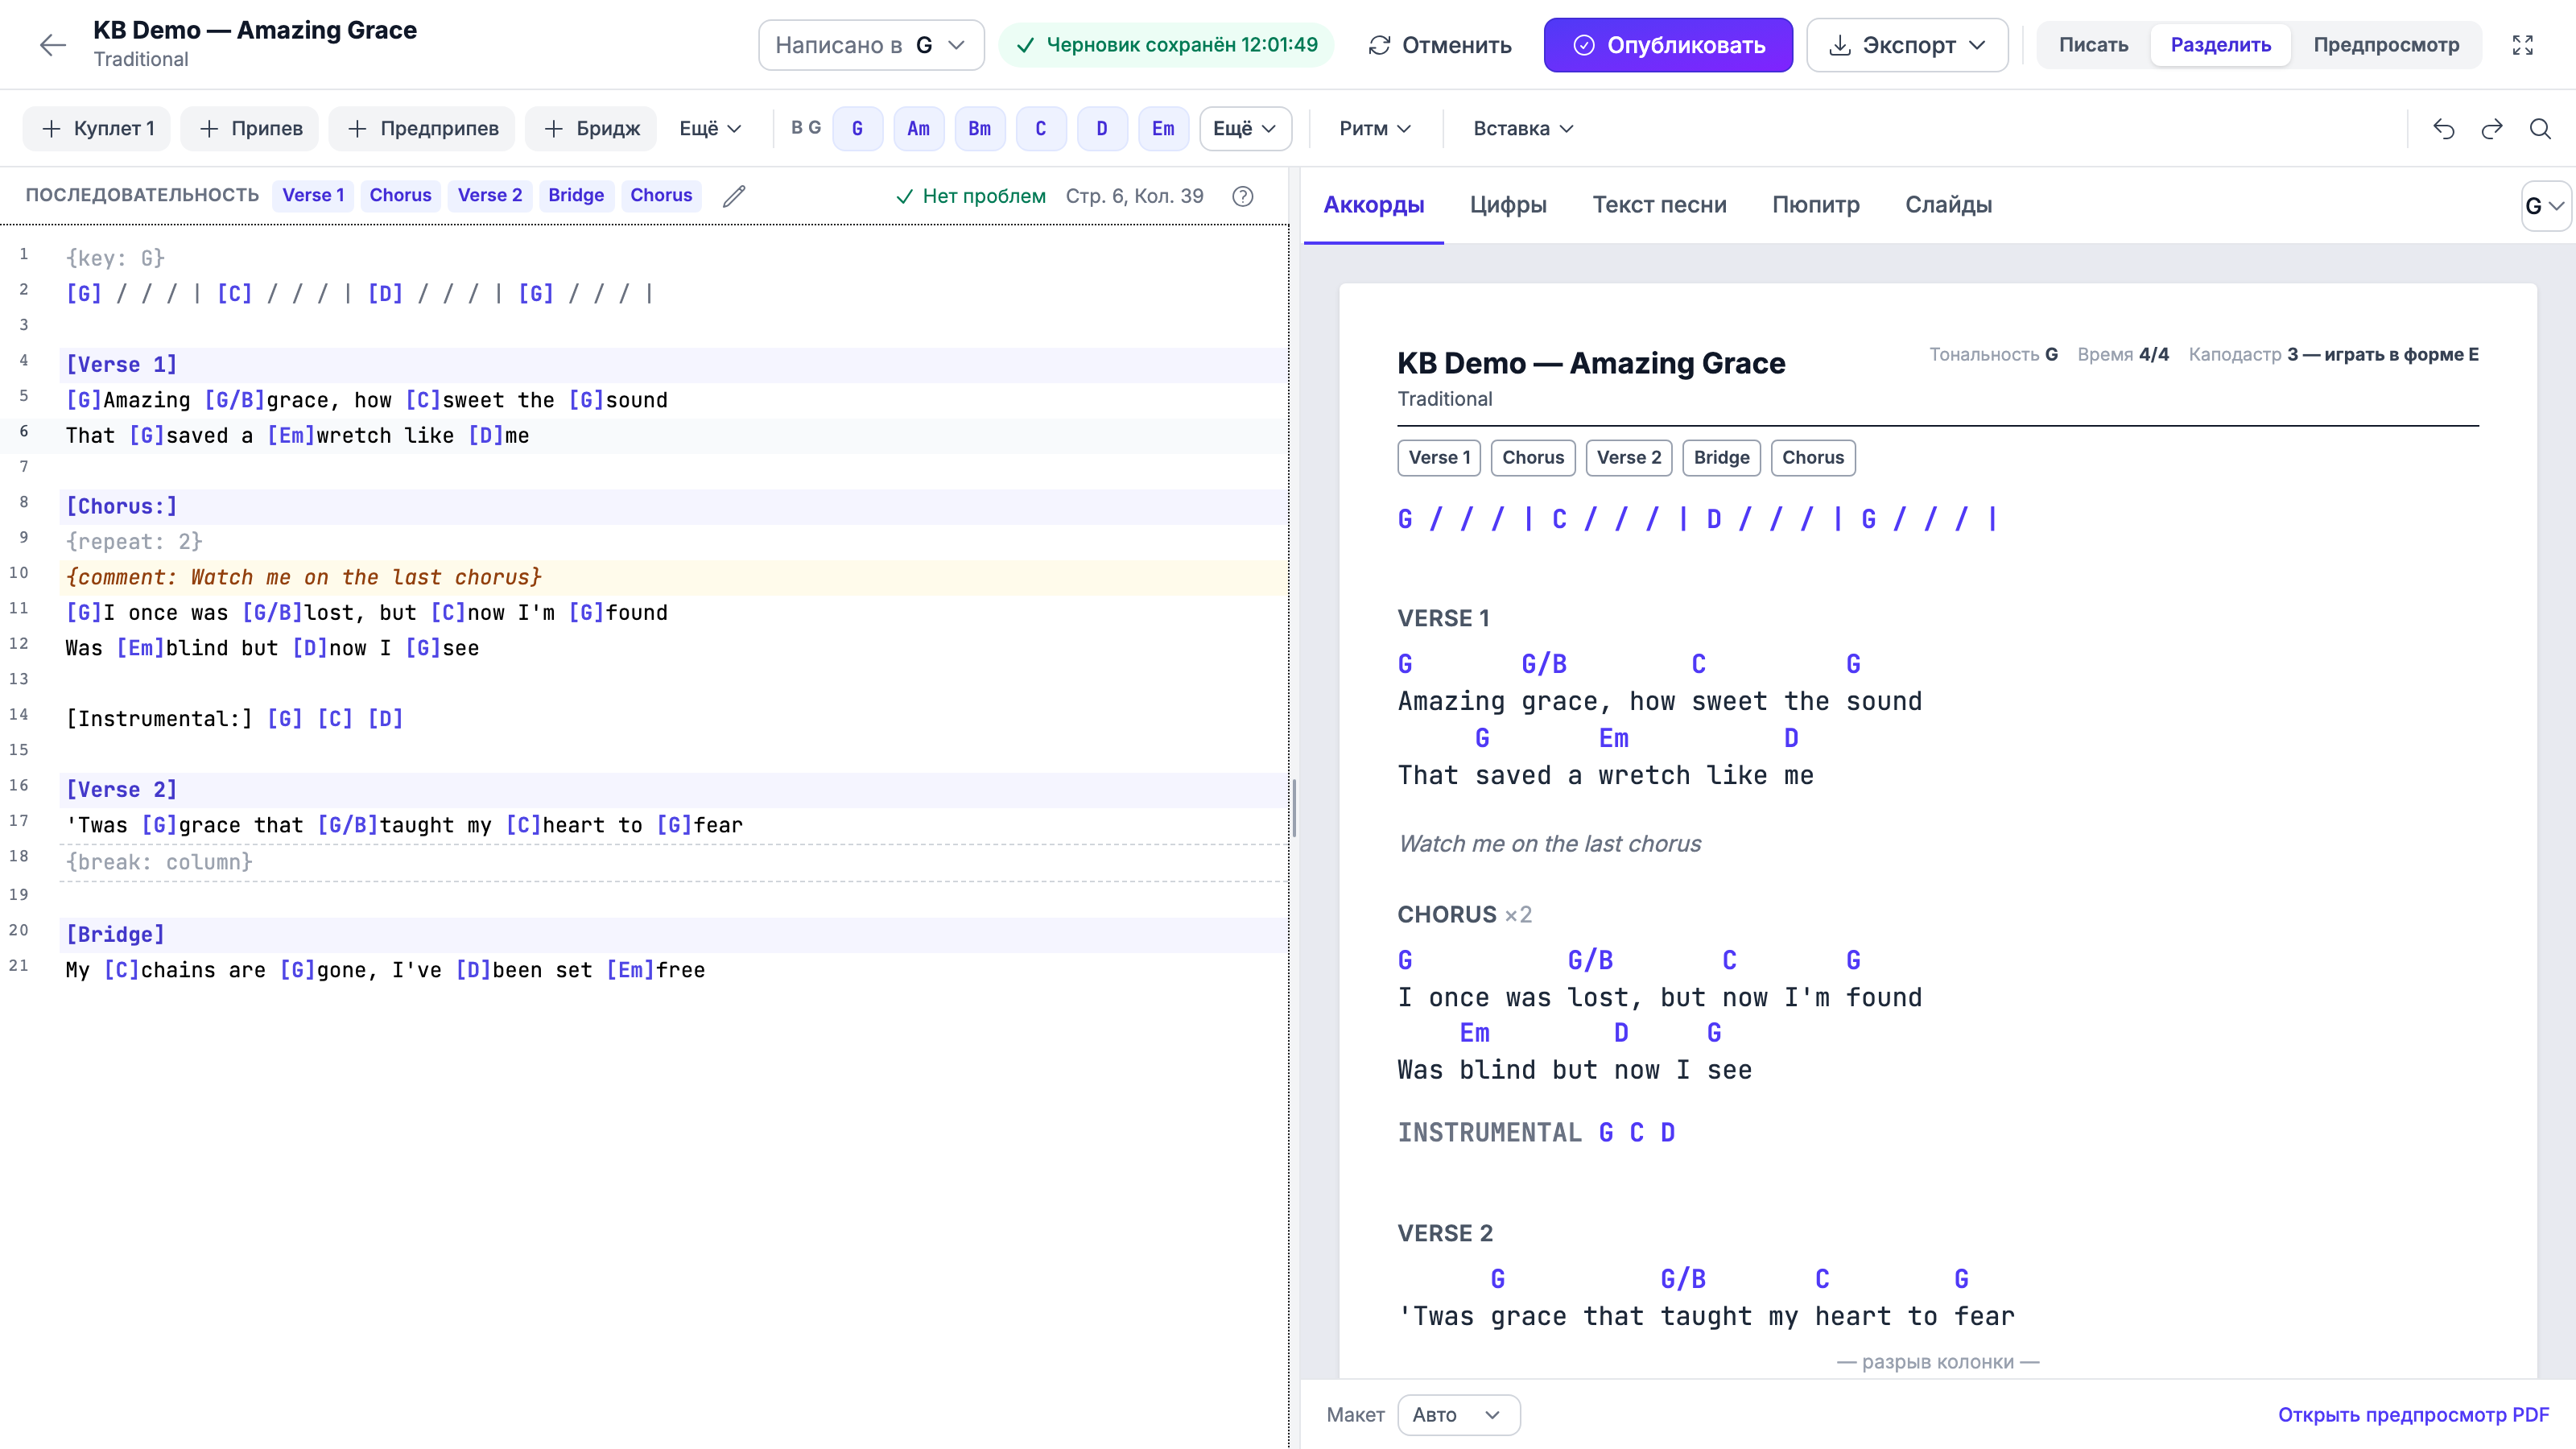2576x1449 pixels.
Task: Select Bridge chip in preview sequence
Action: [x=1721, y=457]
